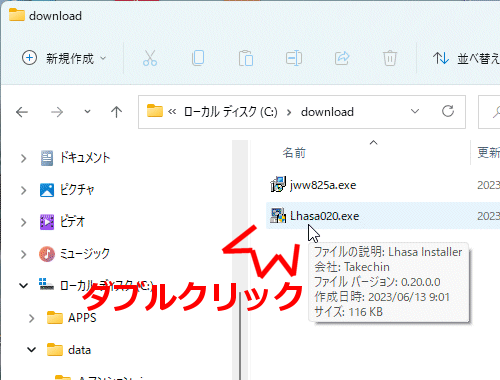500x380 pixels.
Task: Select the file Lhasa020.exe
Action: pos(324,216)
